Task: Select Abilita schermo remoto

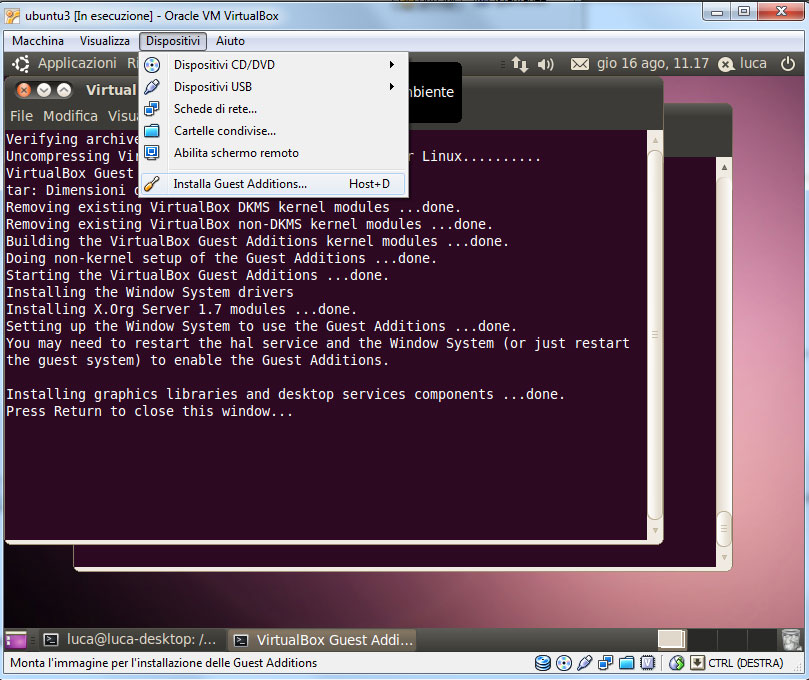Action: pos(273,153)
